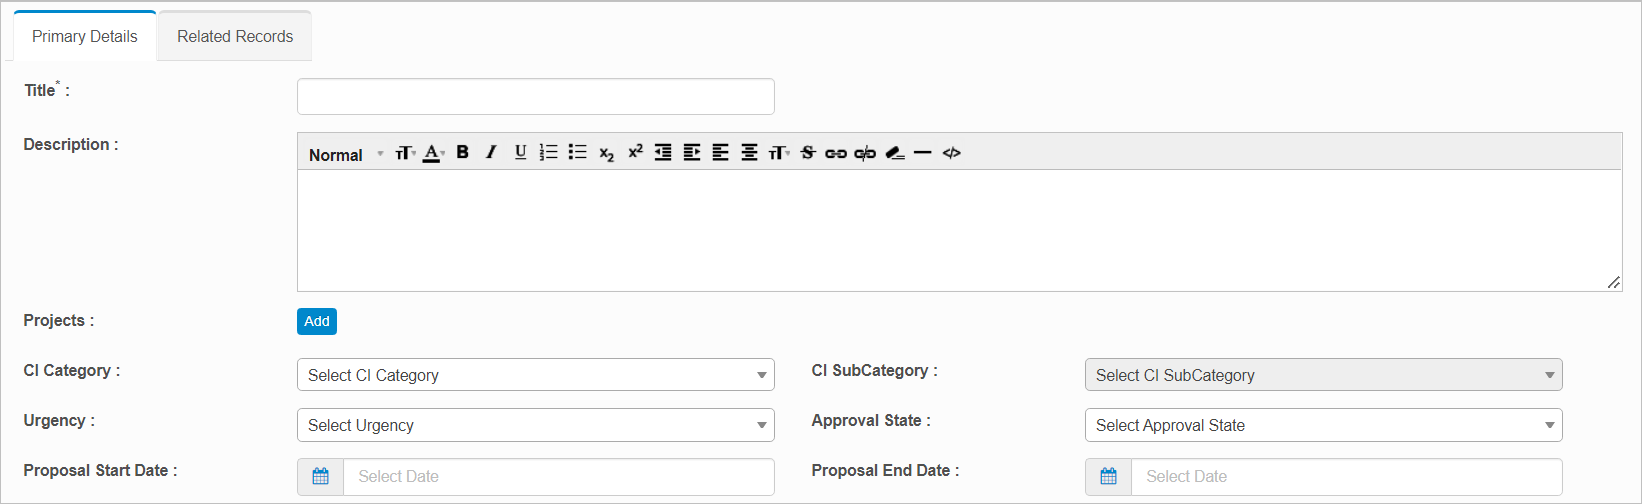
Task: Toggle underline formatting in Description toolbar
Action: 520,153
